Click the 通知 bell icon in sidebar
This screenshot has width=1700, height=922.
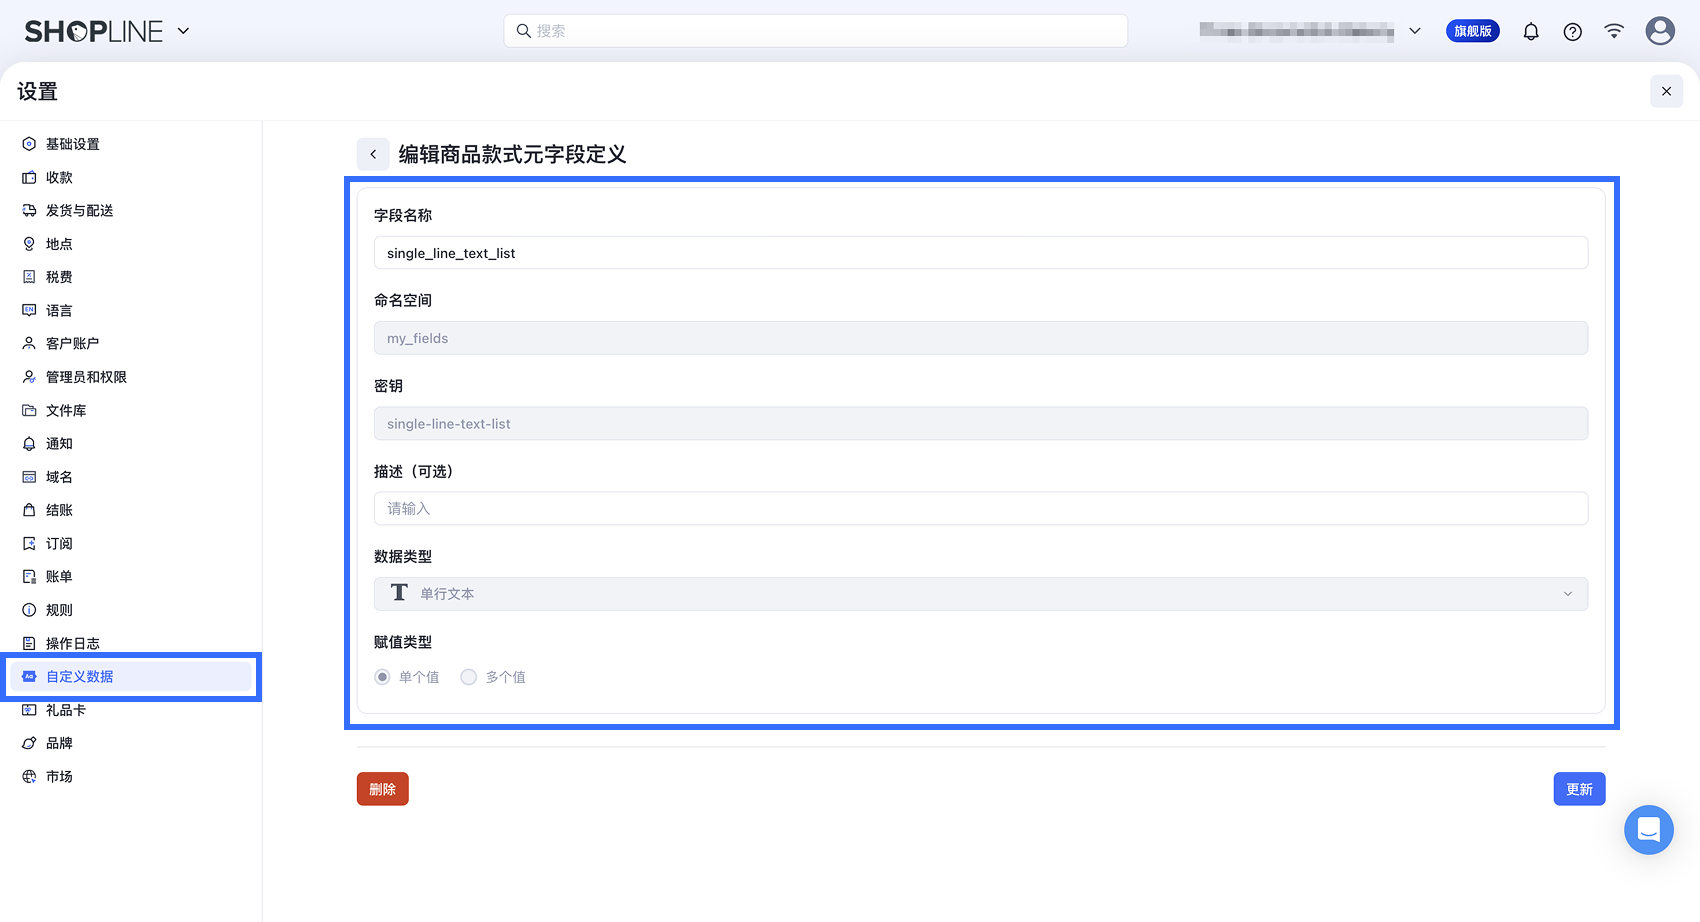(29, 443)
